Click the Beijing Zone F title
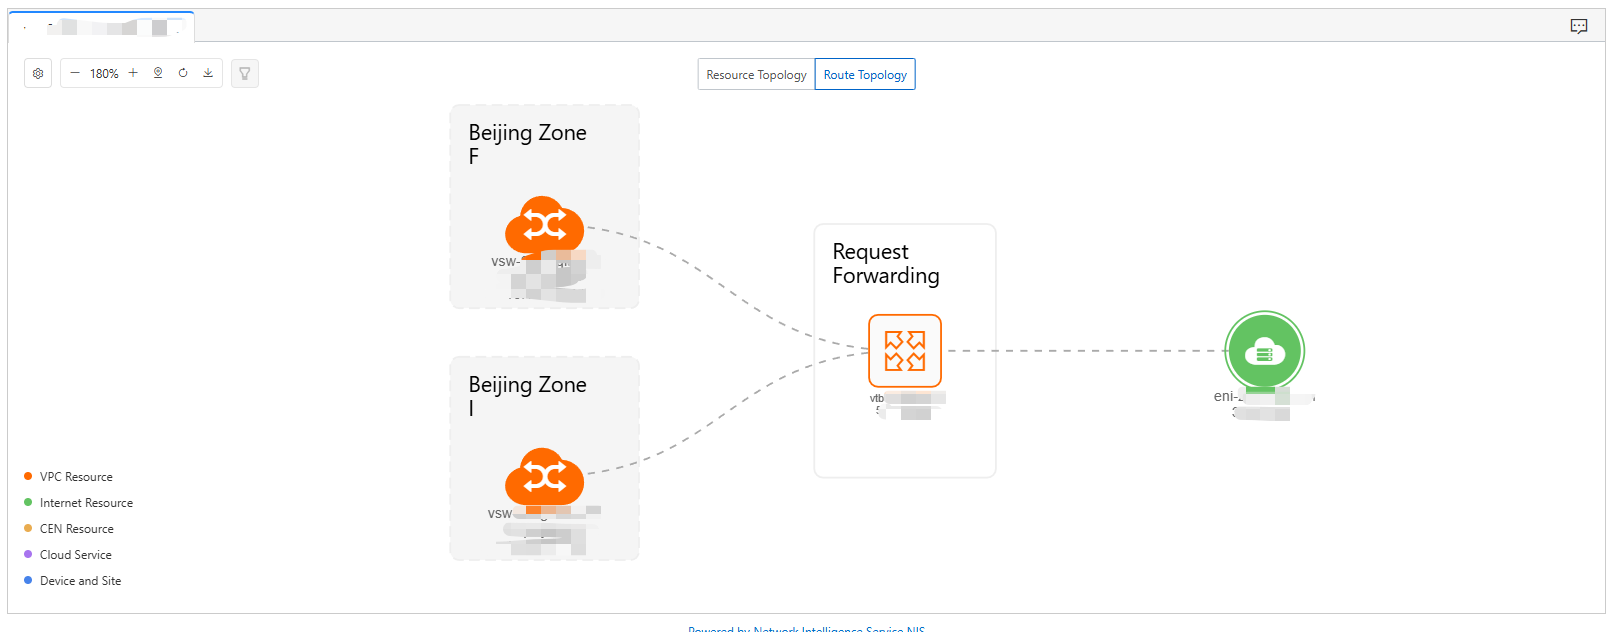This screenshot has width=1617, height=632. coord(527,144)
